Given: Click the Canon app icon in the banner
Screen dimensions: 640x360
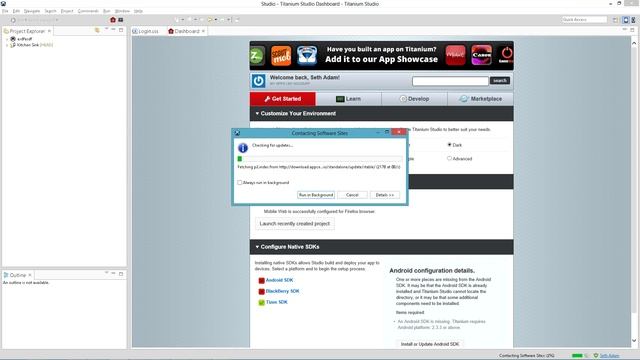Looking at the screenshot, I should (482, 56).
